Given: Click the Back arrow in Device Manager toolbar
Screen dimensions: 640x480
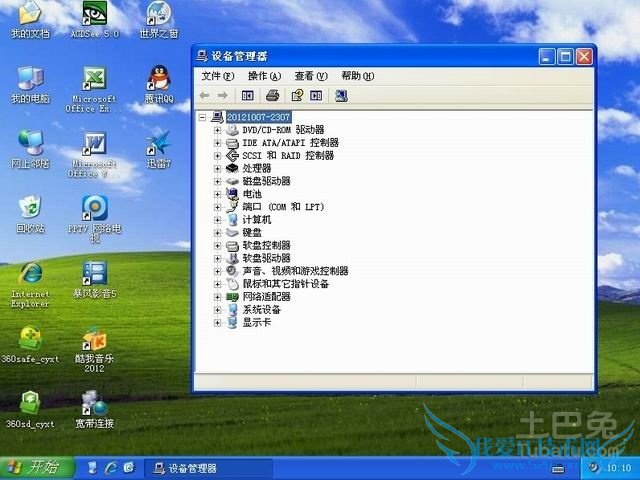Looking at the screenshot, I should [204, 96].
